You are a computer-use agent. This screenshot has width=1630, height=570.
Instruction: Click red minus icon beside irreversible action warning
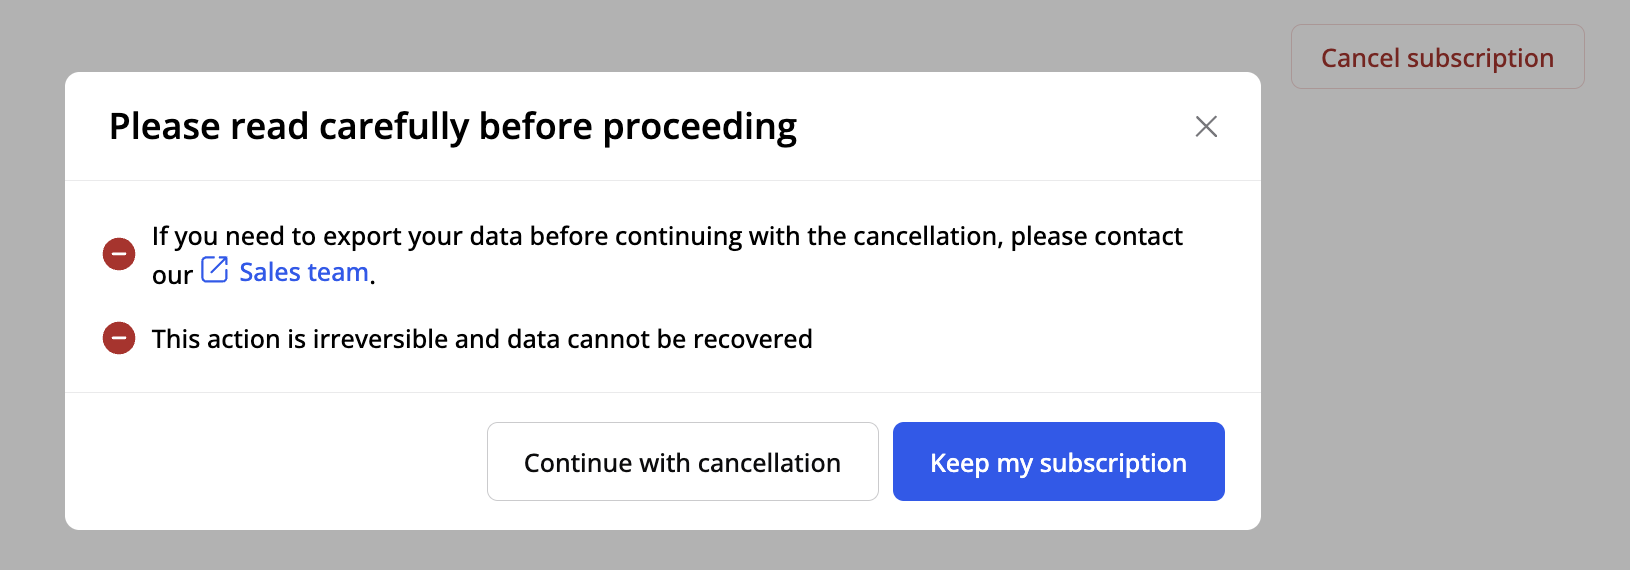119,338
